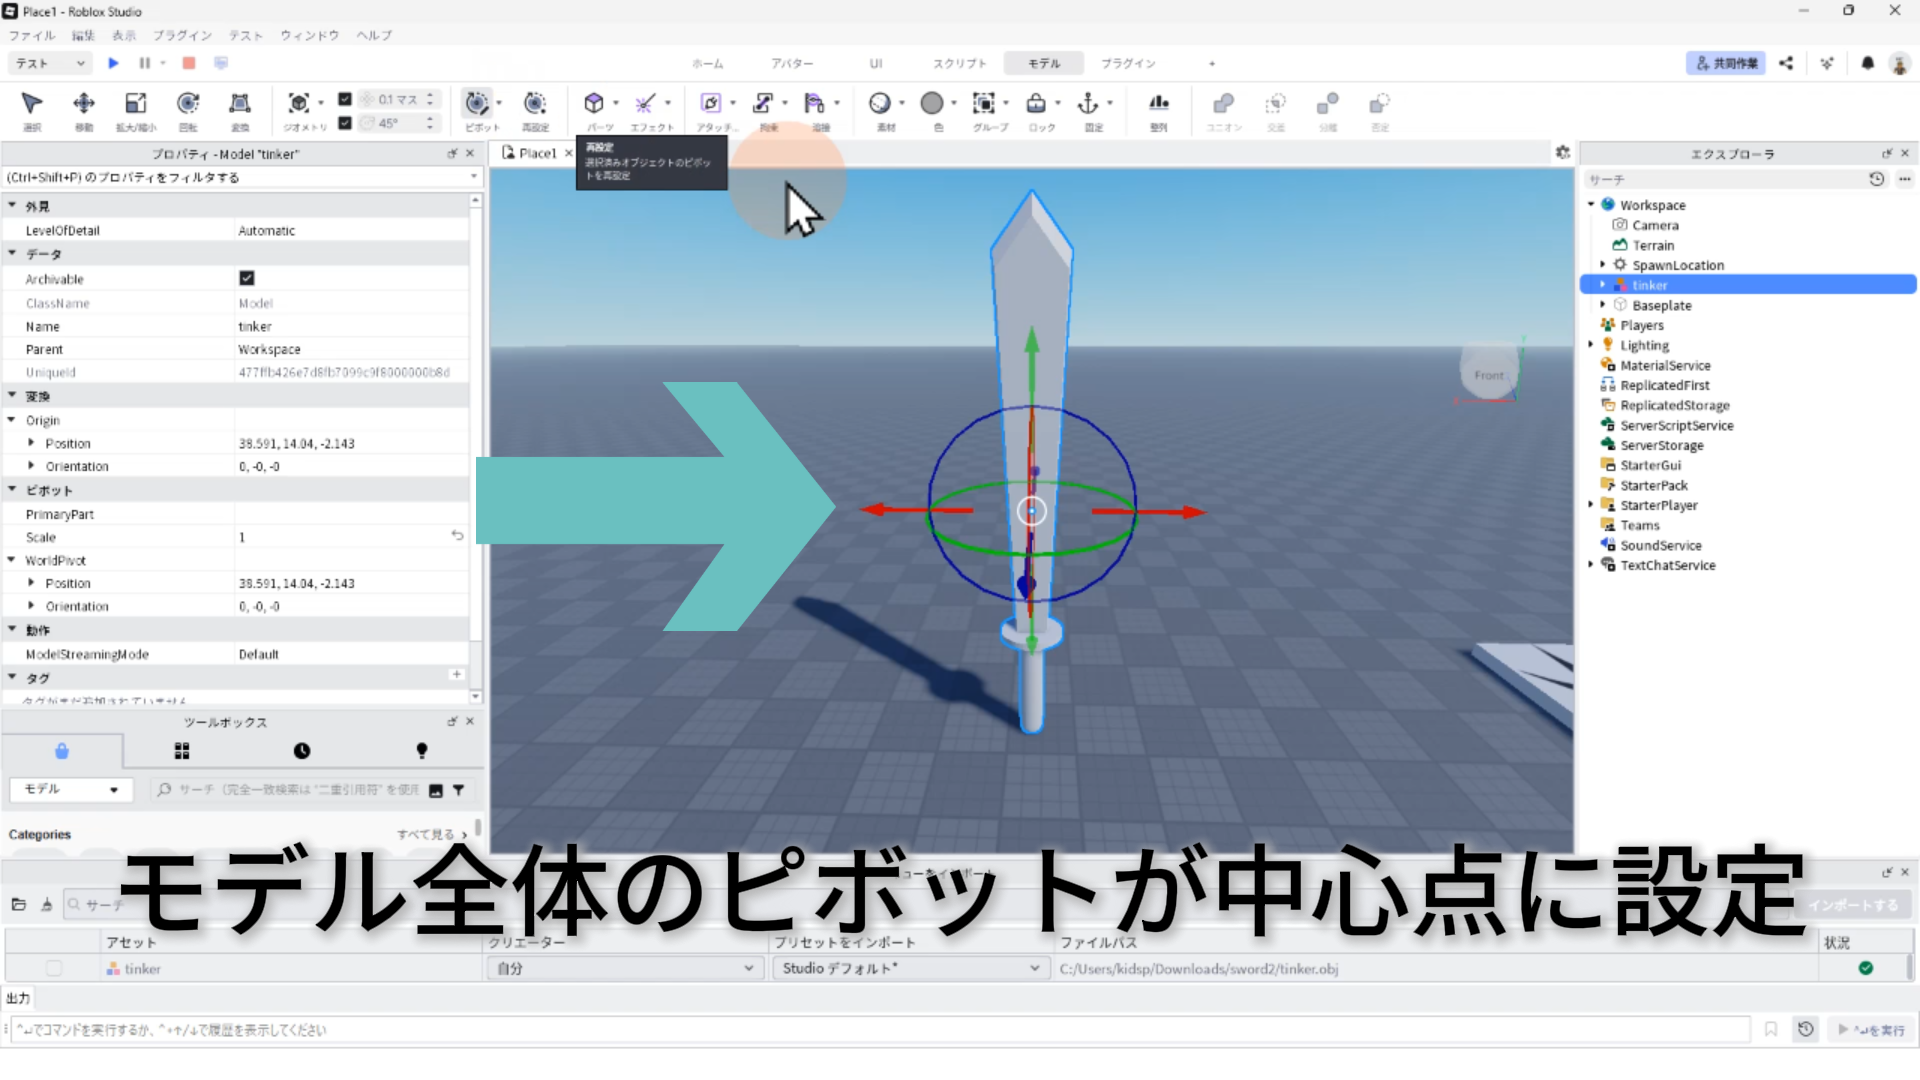This screenshot has height=1080, width=1920.
Task: Toggle the 45° rotation snap checkbox
Action: point(345,123)
